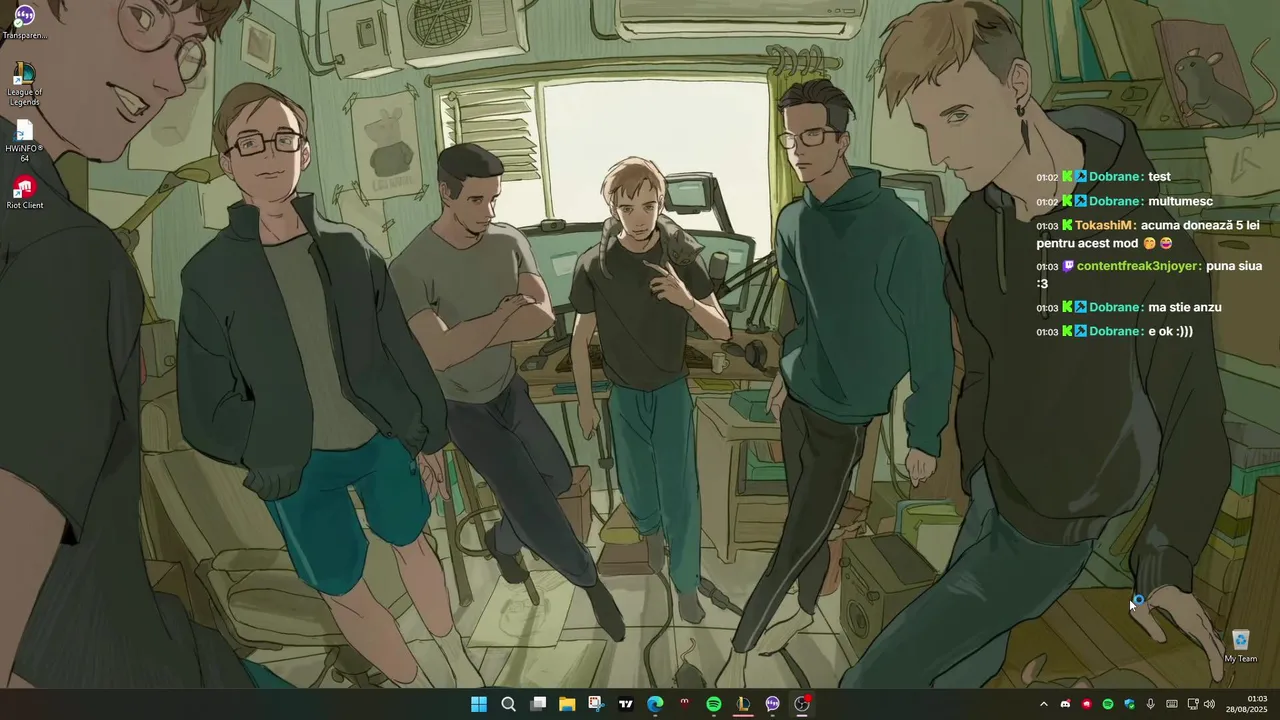This screenshot has width=1280, height=720.
Task: Open the Riot Client desktop shortcut
Action: [x=25, y=193]
